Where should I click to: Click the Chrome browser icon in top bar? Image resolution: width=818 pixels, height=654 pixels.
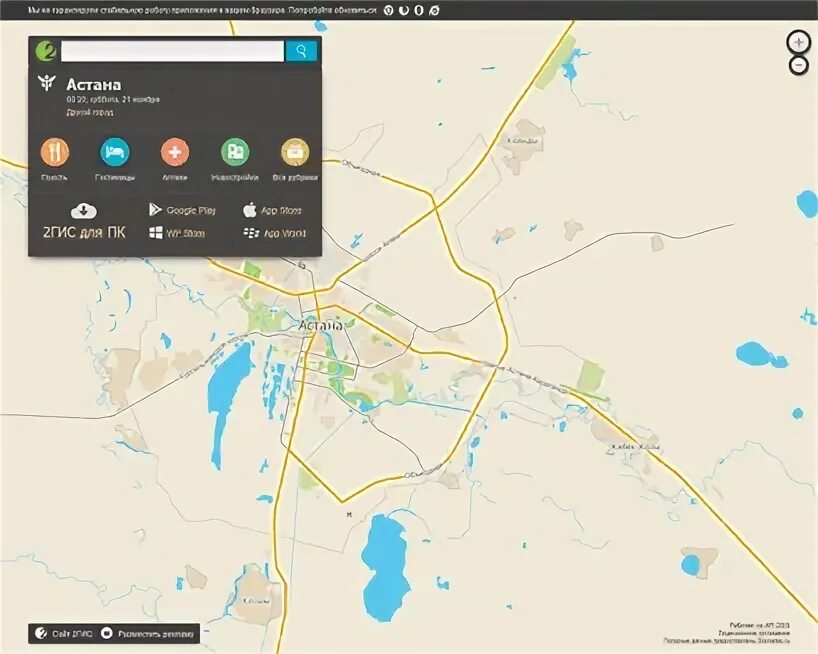[388, 10]
